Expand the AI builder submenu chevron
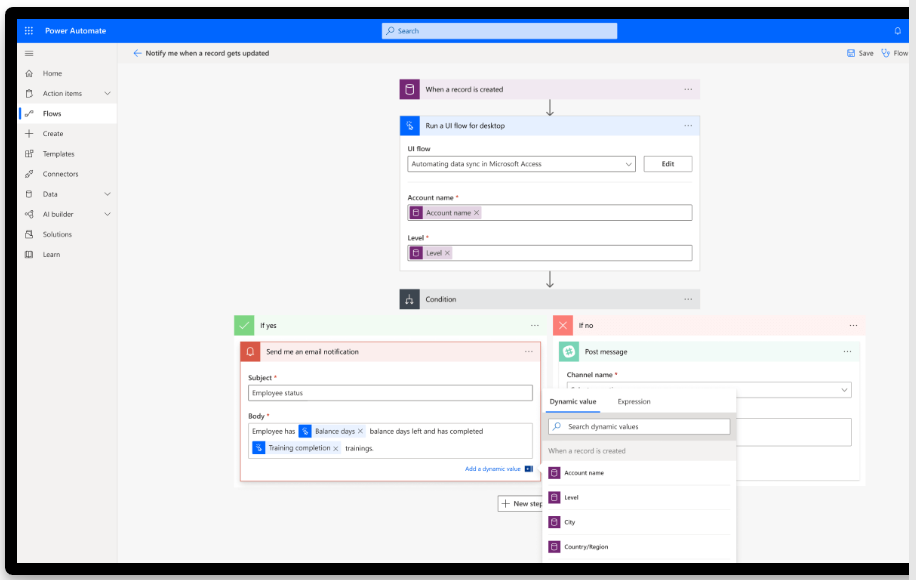The image size is (916, 580). 107,214
